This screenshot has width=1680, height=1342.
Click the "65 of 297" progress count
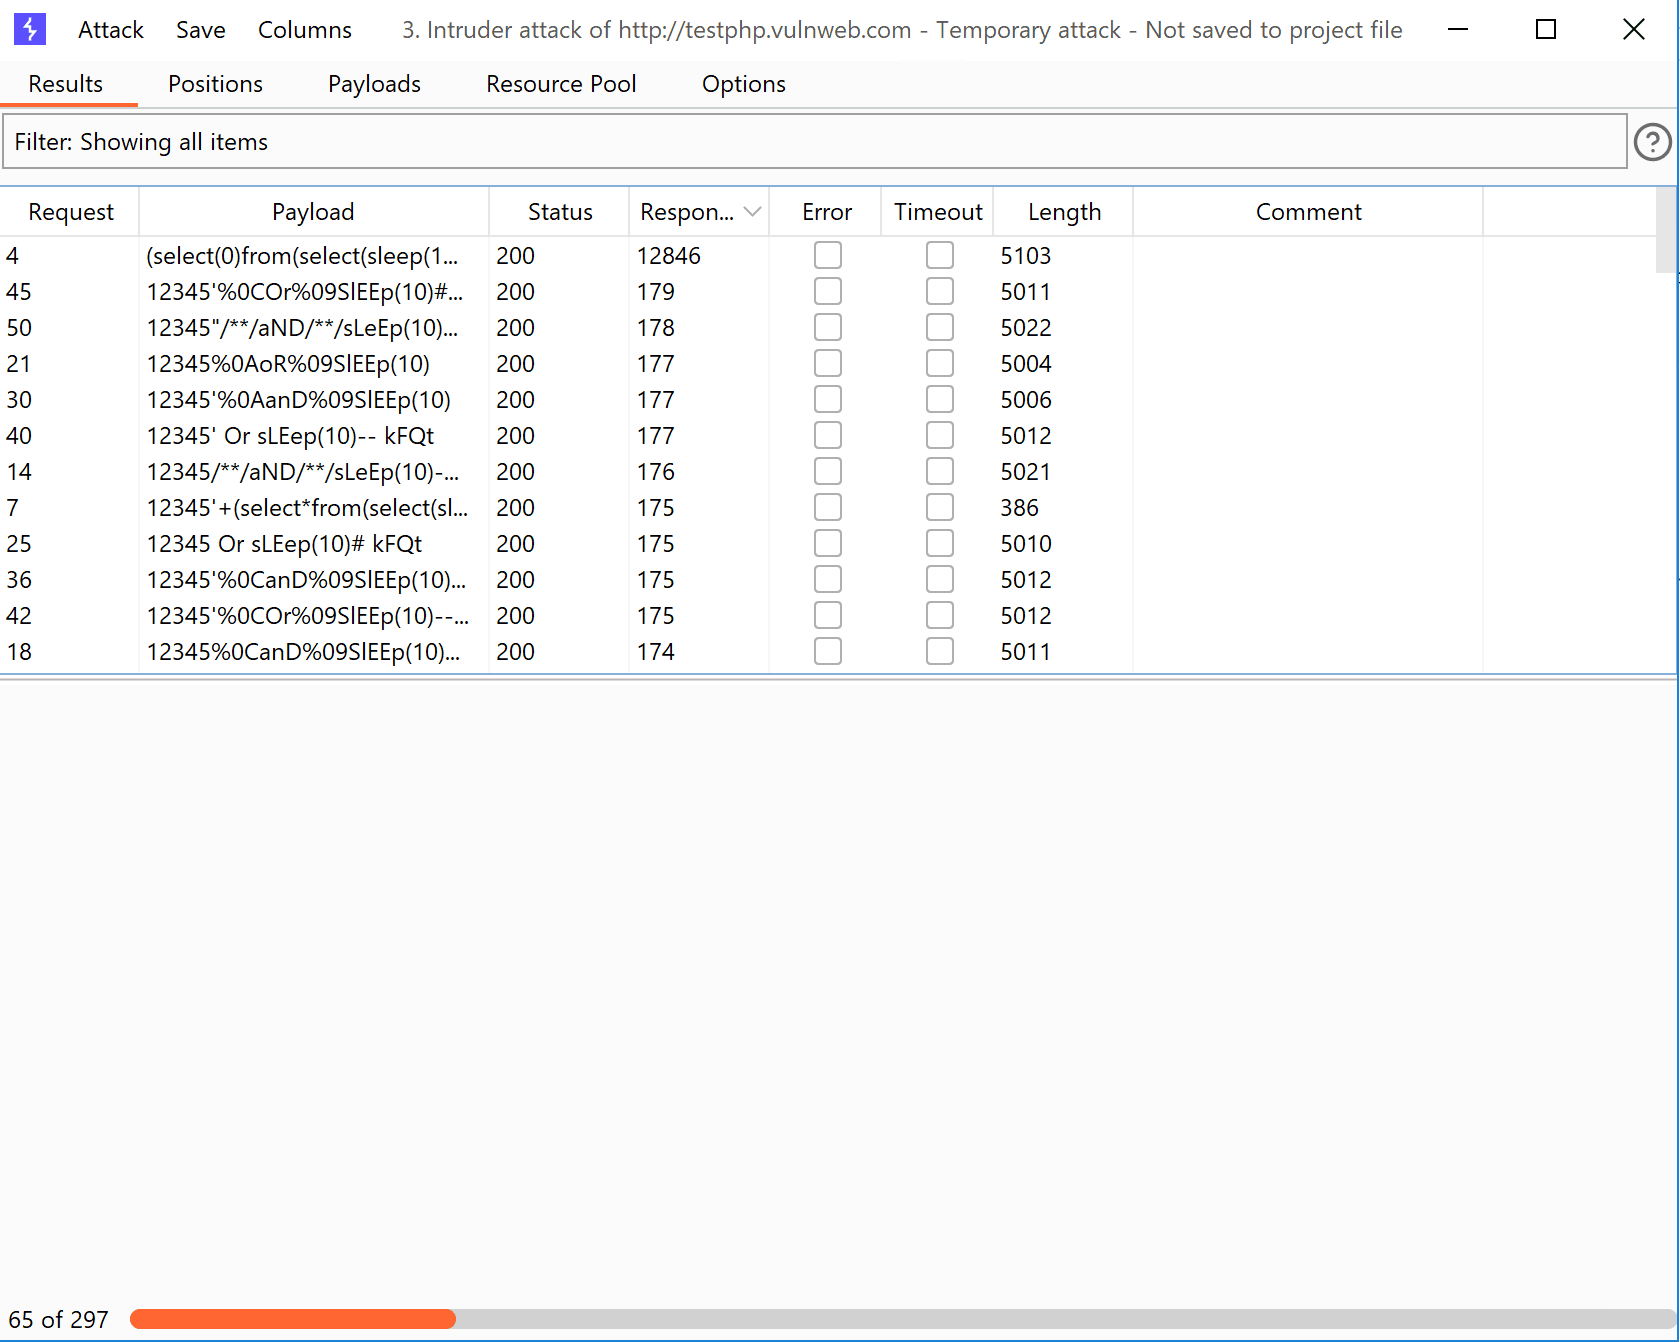pos(58,1320)
